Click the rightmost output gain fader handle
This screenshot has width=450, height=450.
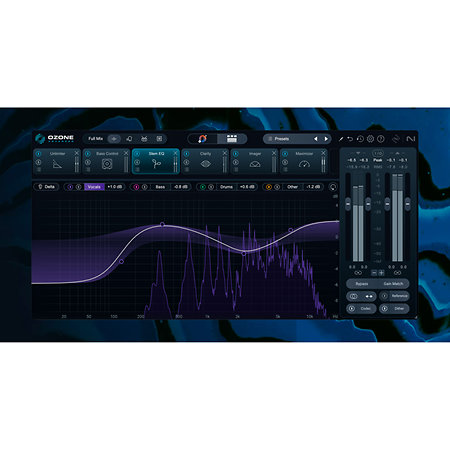pyautogui.click(x=408, y=203)
